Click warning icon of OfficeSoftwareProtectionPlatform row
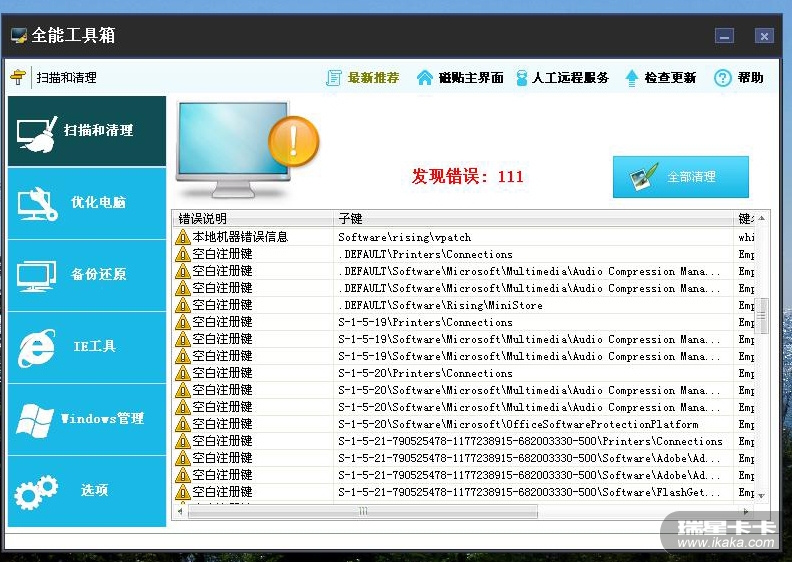This screenshot has width=792, height=562. [182, 424]
